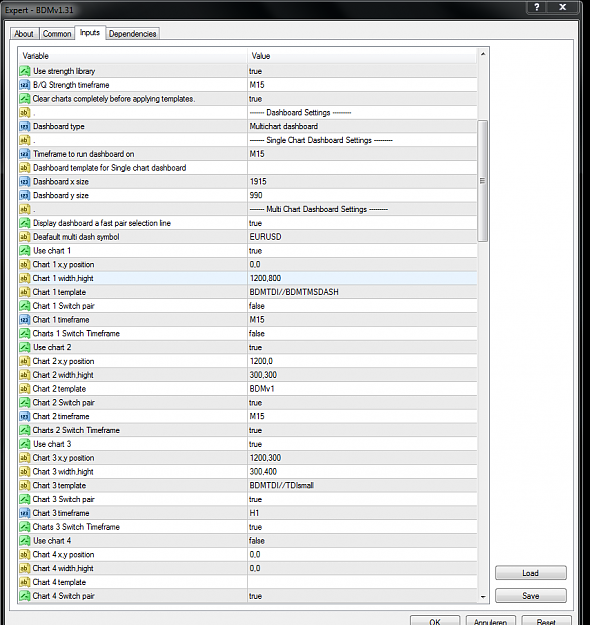This screenshot has width=590, height=625.
Task: Click the icon beside Chart 1 timeframe
Action: tap(25, 320)
